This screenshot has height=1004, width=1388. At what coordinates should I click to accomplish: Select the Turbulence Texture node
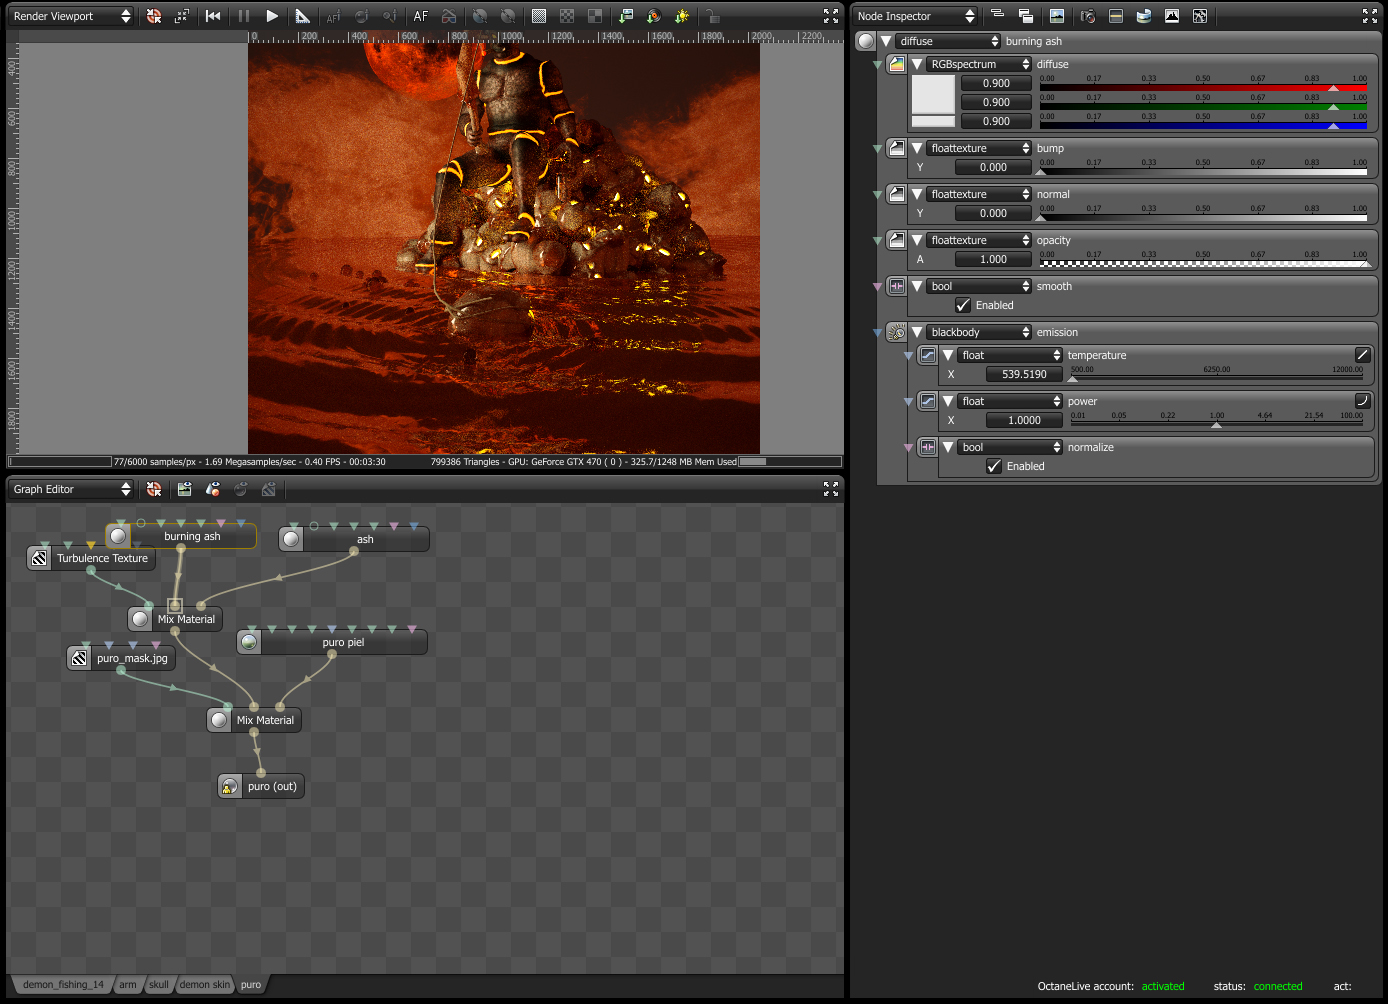pos(91,559)
